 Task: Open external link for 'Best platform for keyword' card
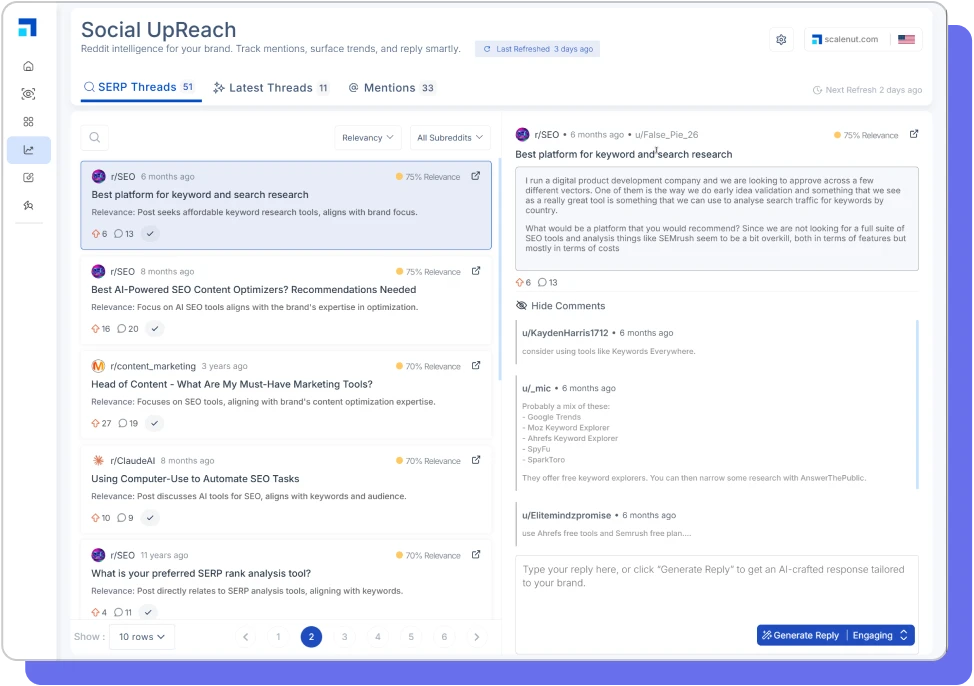coord(475,176)
